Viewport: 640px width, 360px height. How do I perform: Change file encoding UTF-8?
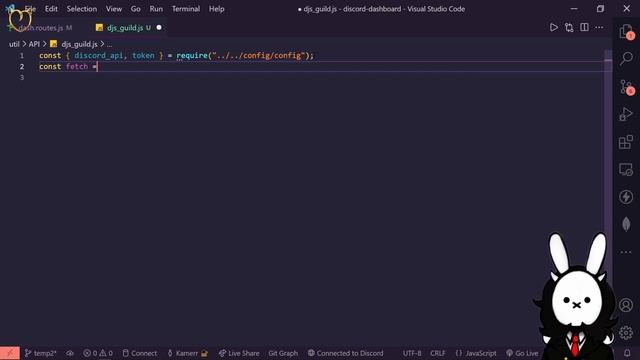[412, 353]
